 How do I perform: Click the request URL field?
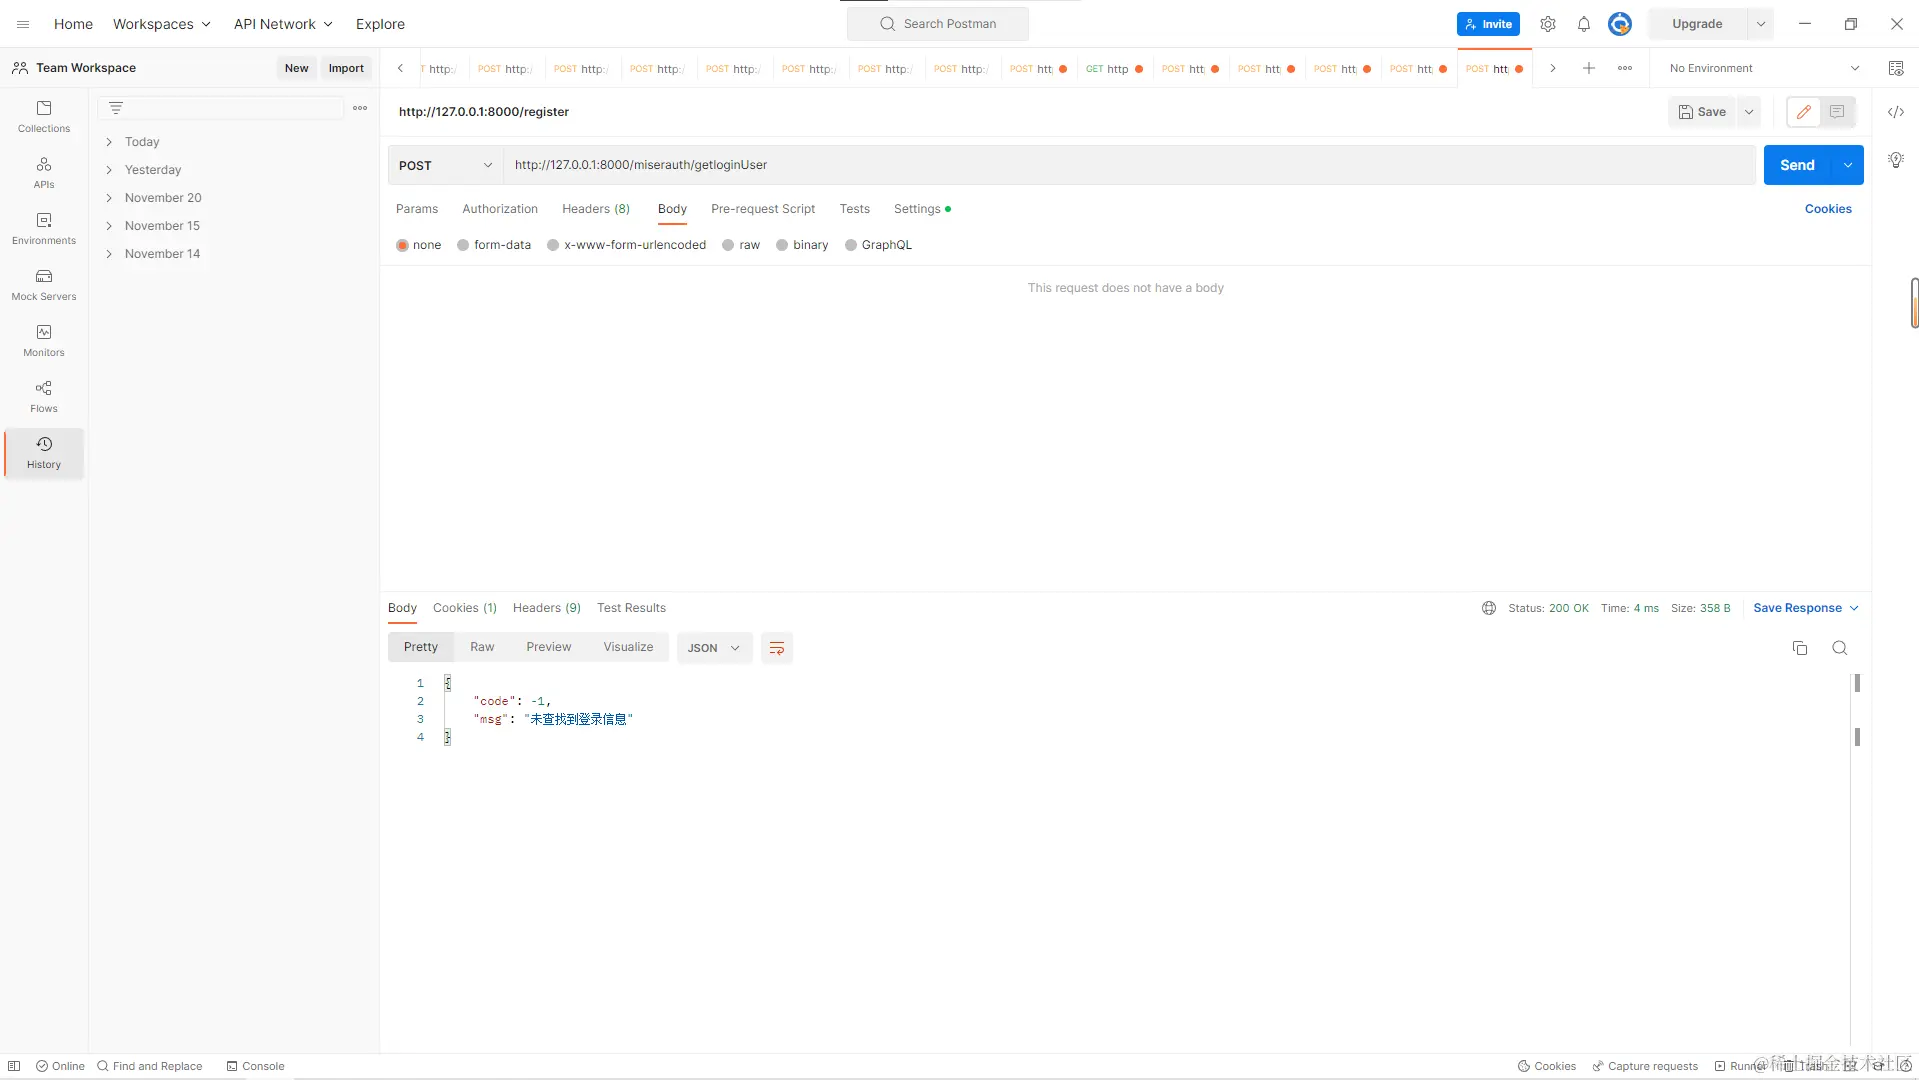[1129, 165]
